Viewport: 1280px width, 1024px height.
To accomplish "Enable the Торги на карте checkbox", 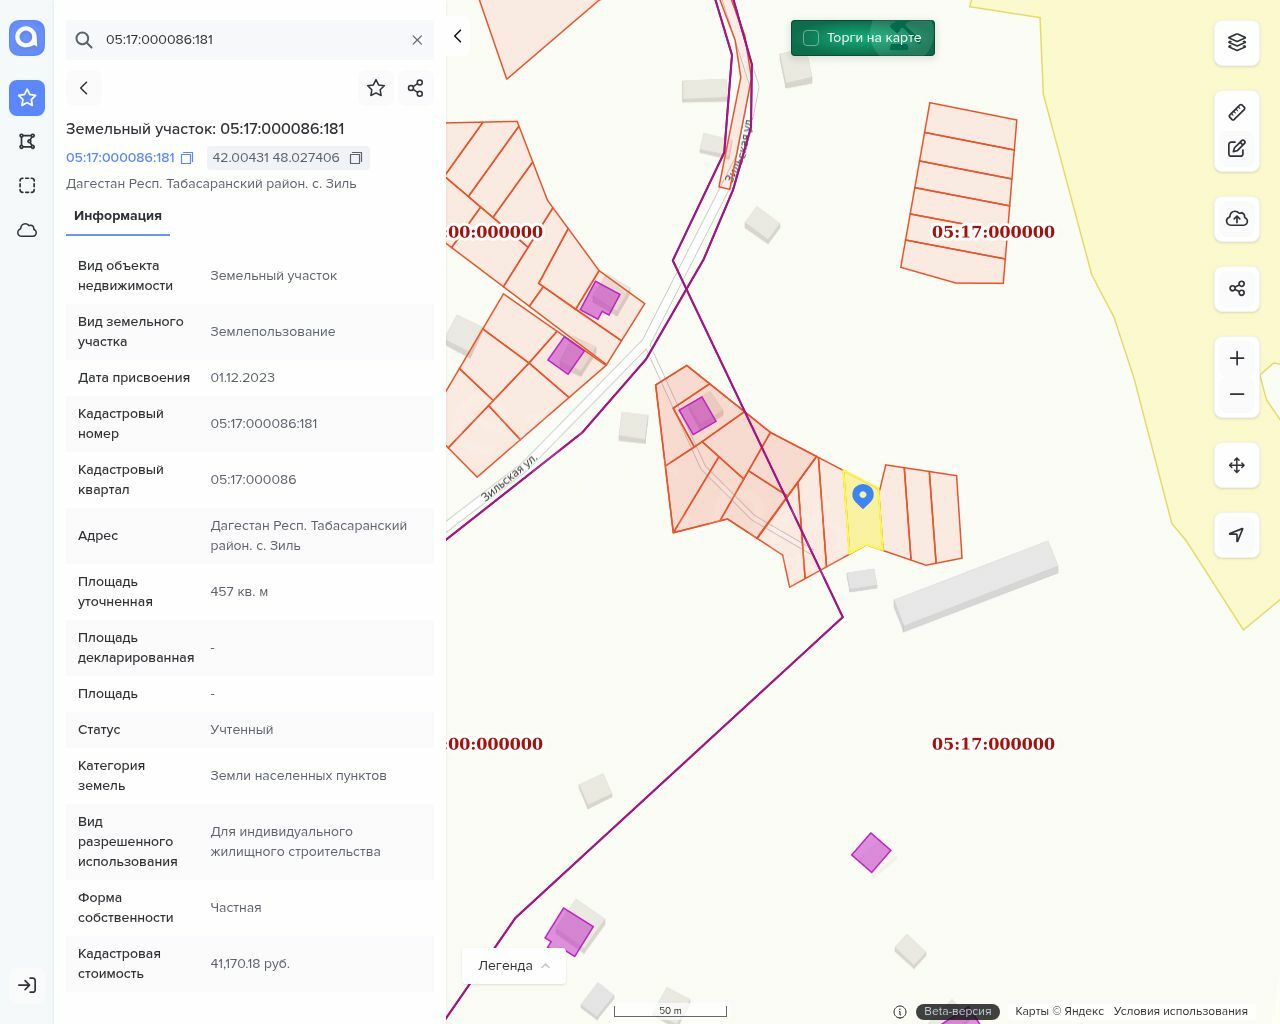I will 811,38.
